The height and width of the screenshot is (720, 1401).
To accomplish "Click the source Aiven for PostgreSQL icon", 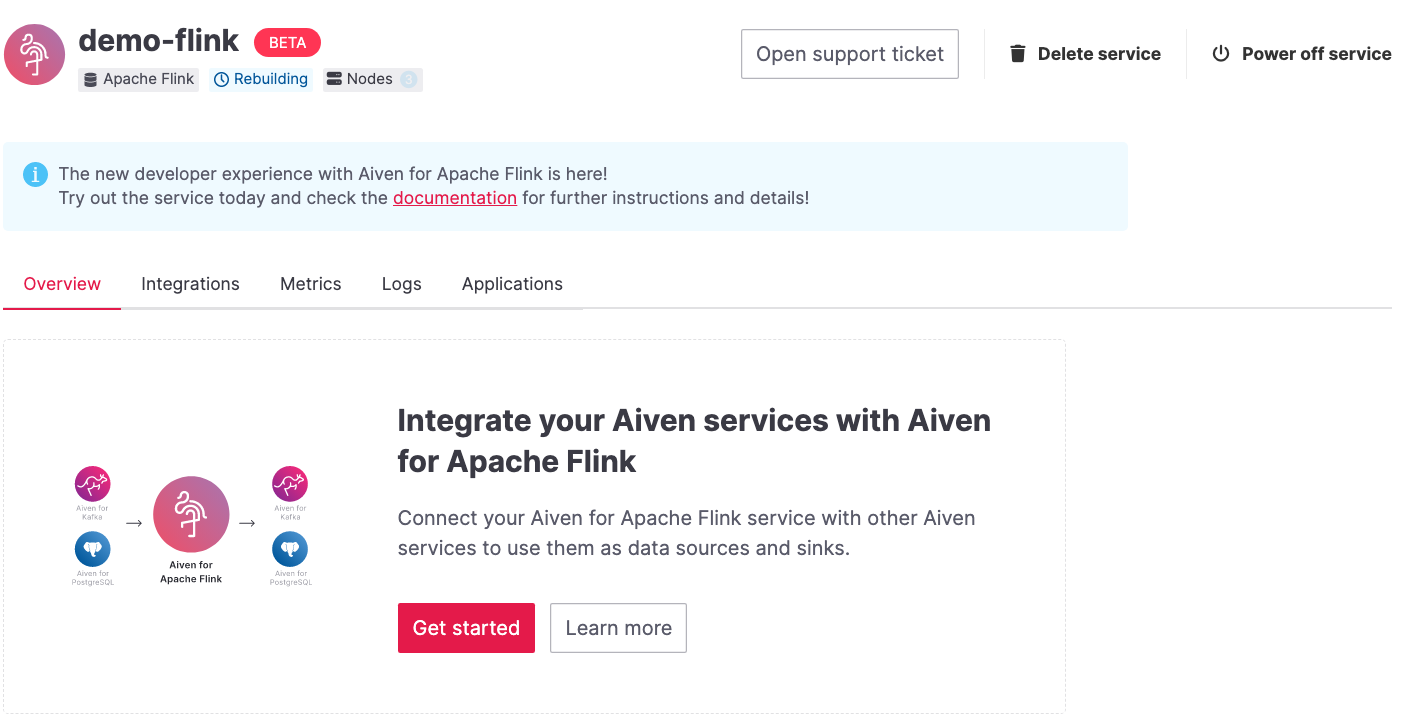I will click(93, 550).
